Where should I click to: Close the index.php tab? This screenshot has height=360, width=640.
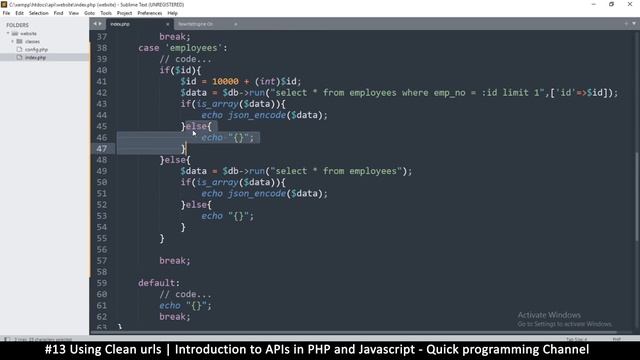point(167,24)
